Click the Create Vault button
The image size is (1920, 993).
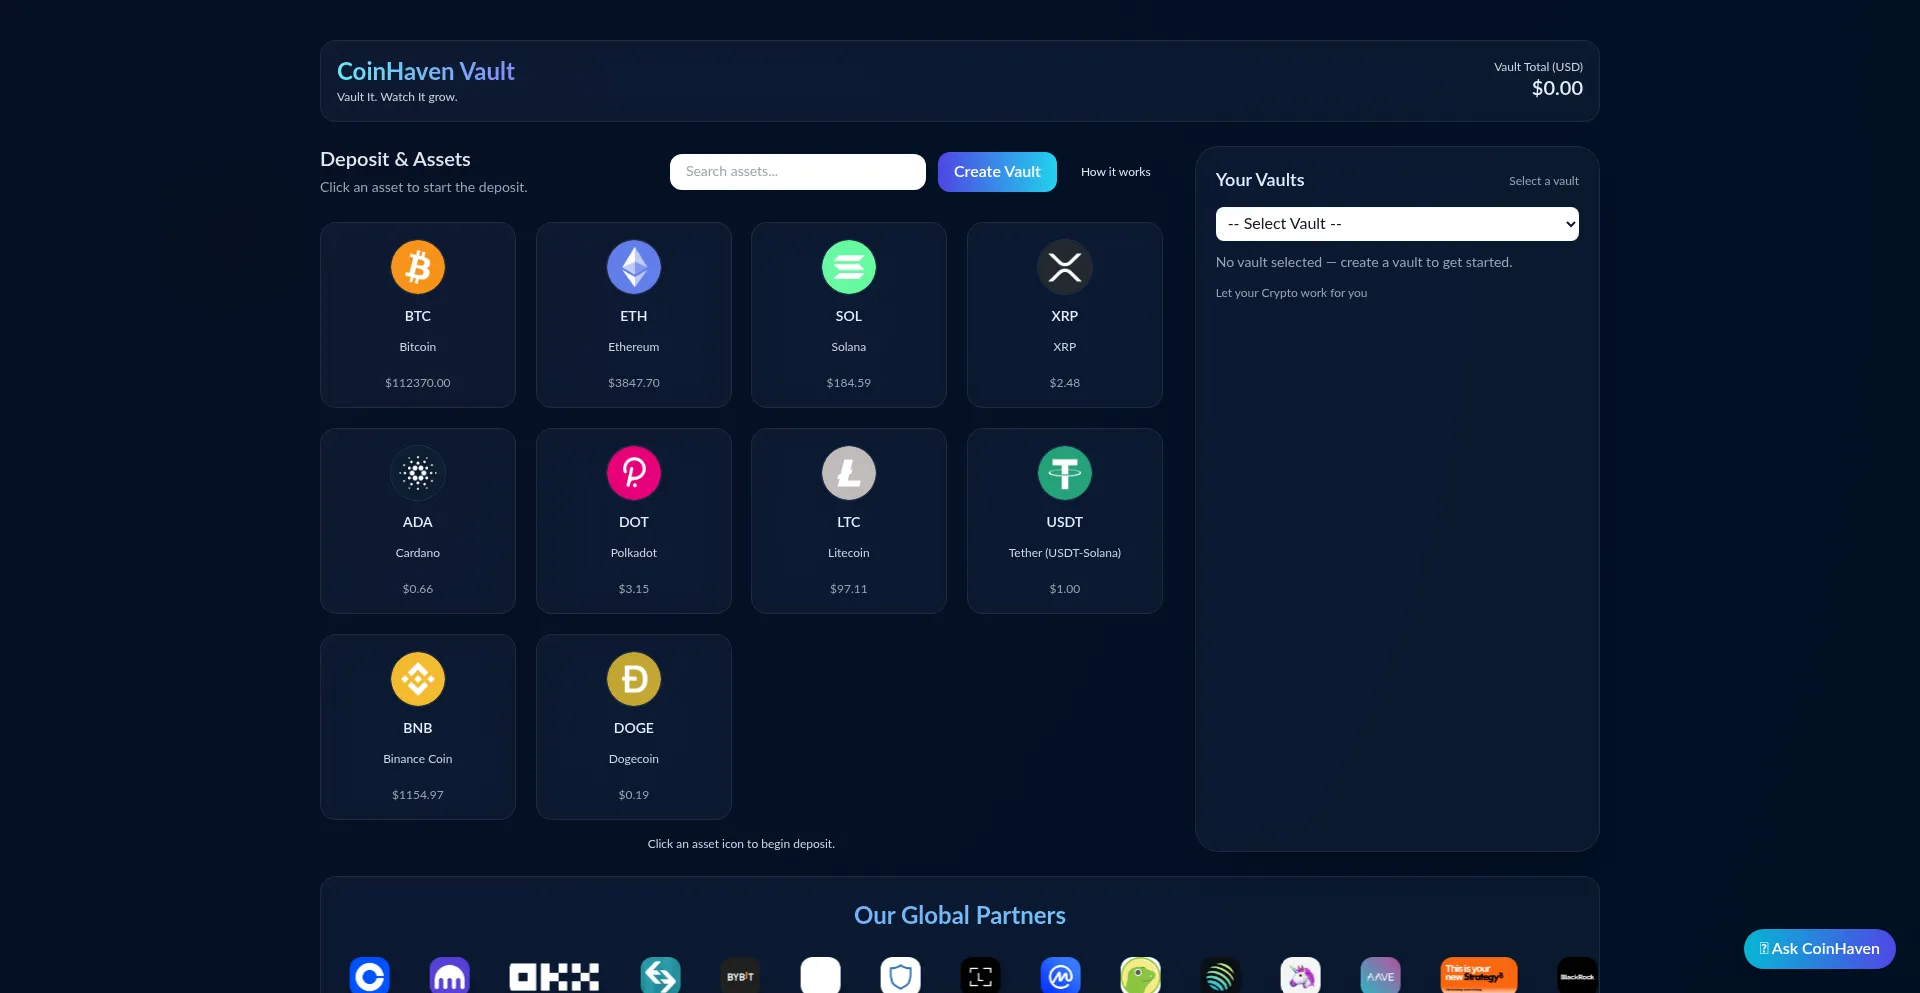[x=997, y=172]
